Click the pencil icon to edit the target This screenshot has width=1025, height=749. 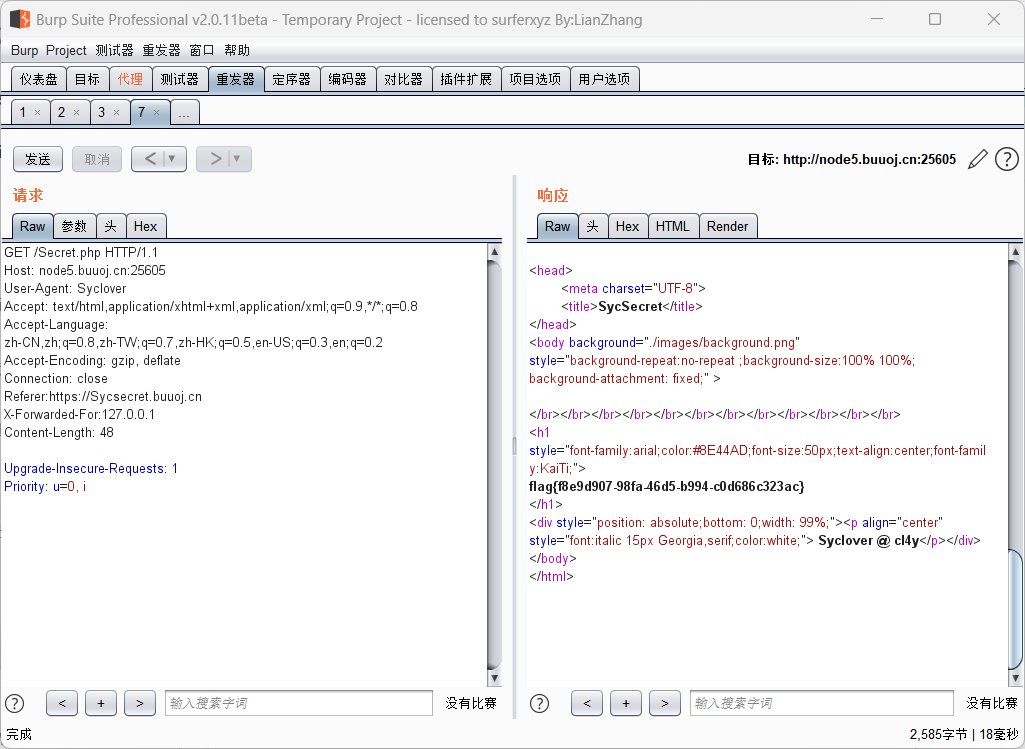click(977, 159)
